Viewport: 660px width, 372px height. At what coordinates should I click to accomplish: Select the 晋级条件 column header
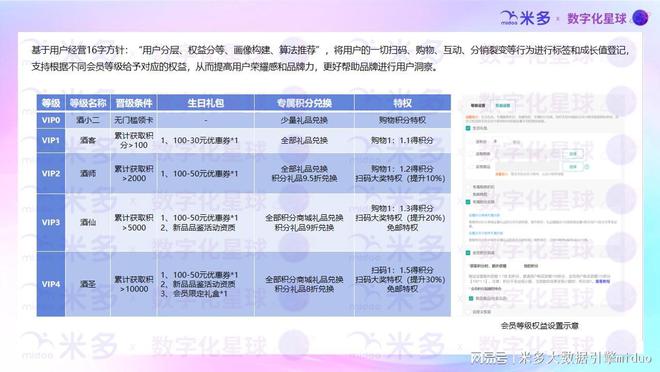coord(134,103)
